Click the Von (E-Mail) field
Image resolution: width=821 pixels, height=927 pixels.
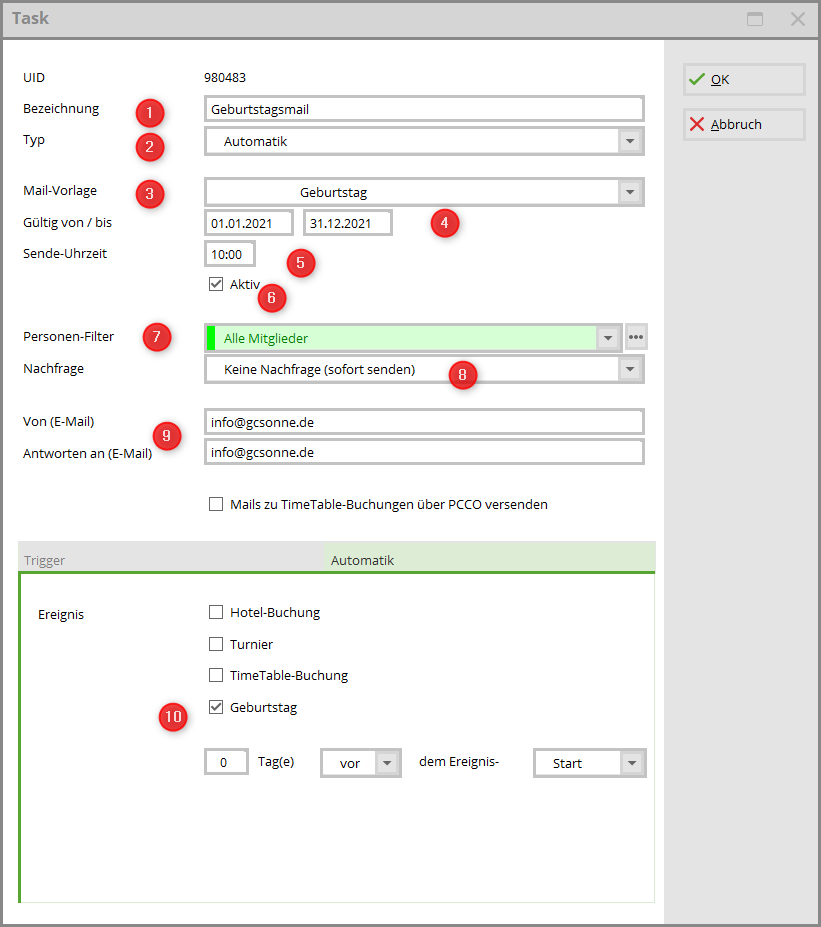coord(424,422)
